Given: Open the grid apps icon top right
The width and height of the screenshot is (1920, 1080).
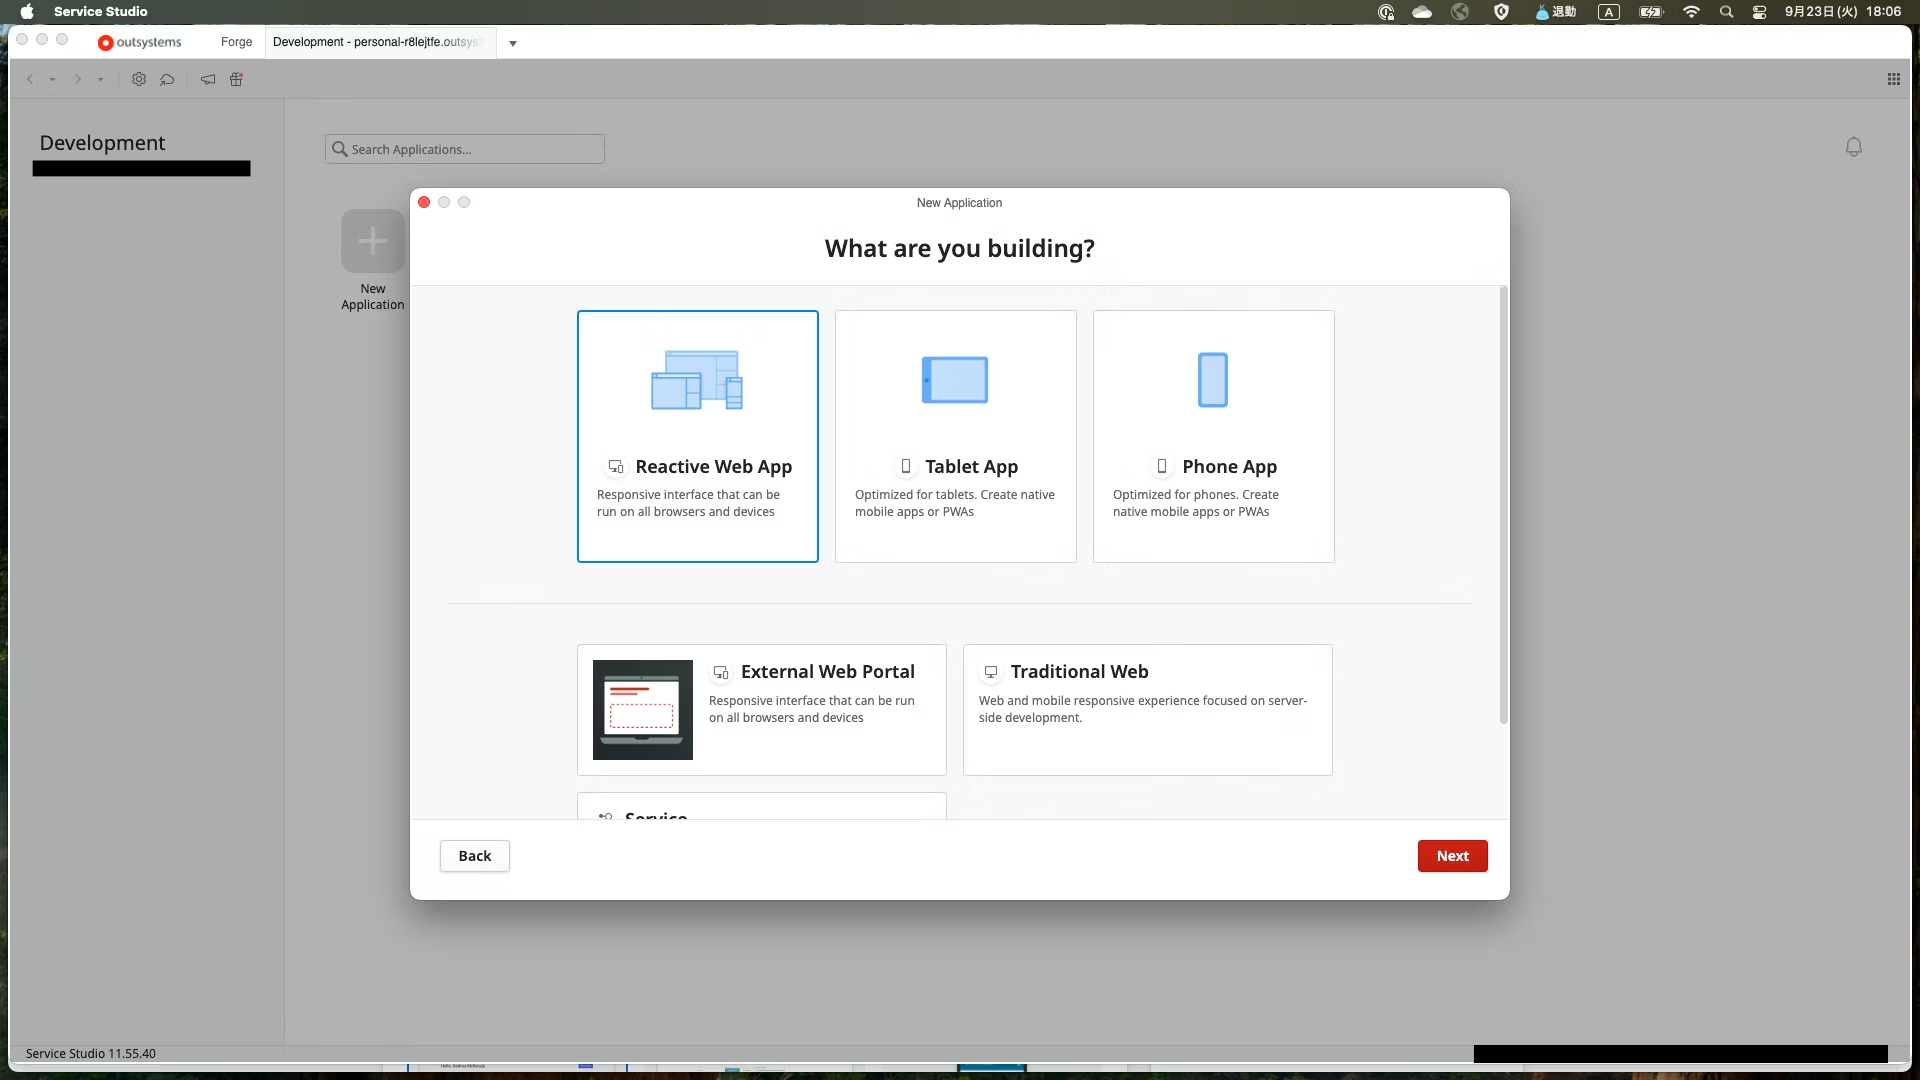Looking at the screenshot, I should coord(1893,79).
